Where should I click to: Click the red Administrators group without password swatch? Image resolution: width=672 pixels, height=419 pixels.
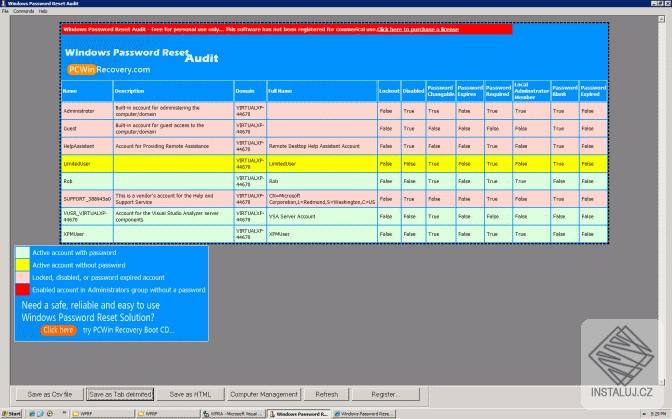[23, 290]
